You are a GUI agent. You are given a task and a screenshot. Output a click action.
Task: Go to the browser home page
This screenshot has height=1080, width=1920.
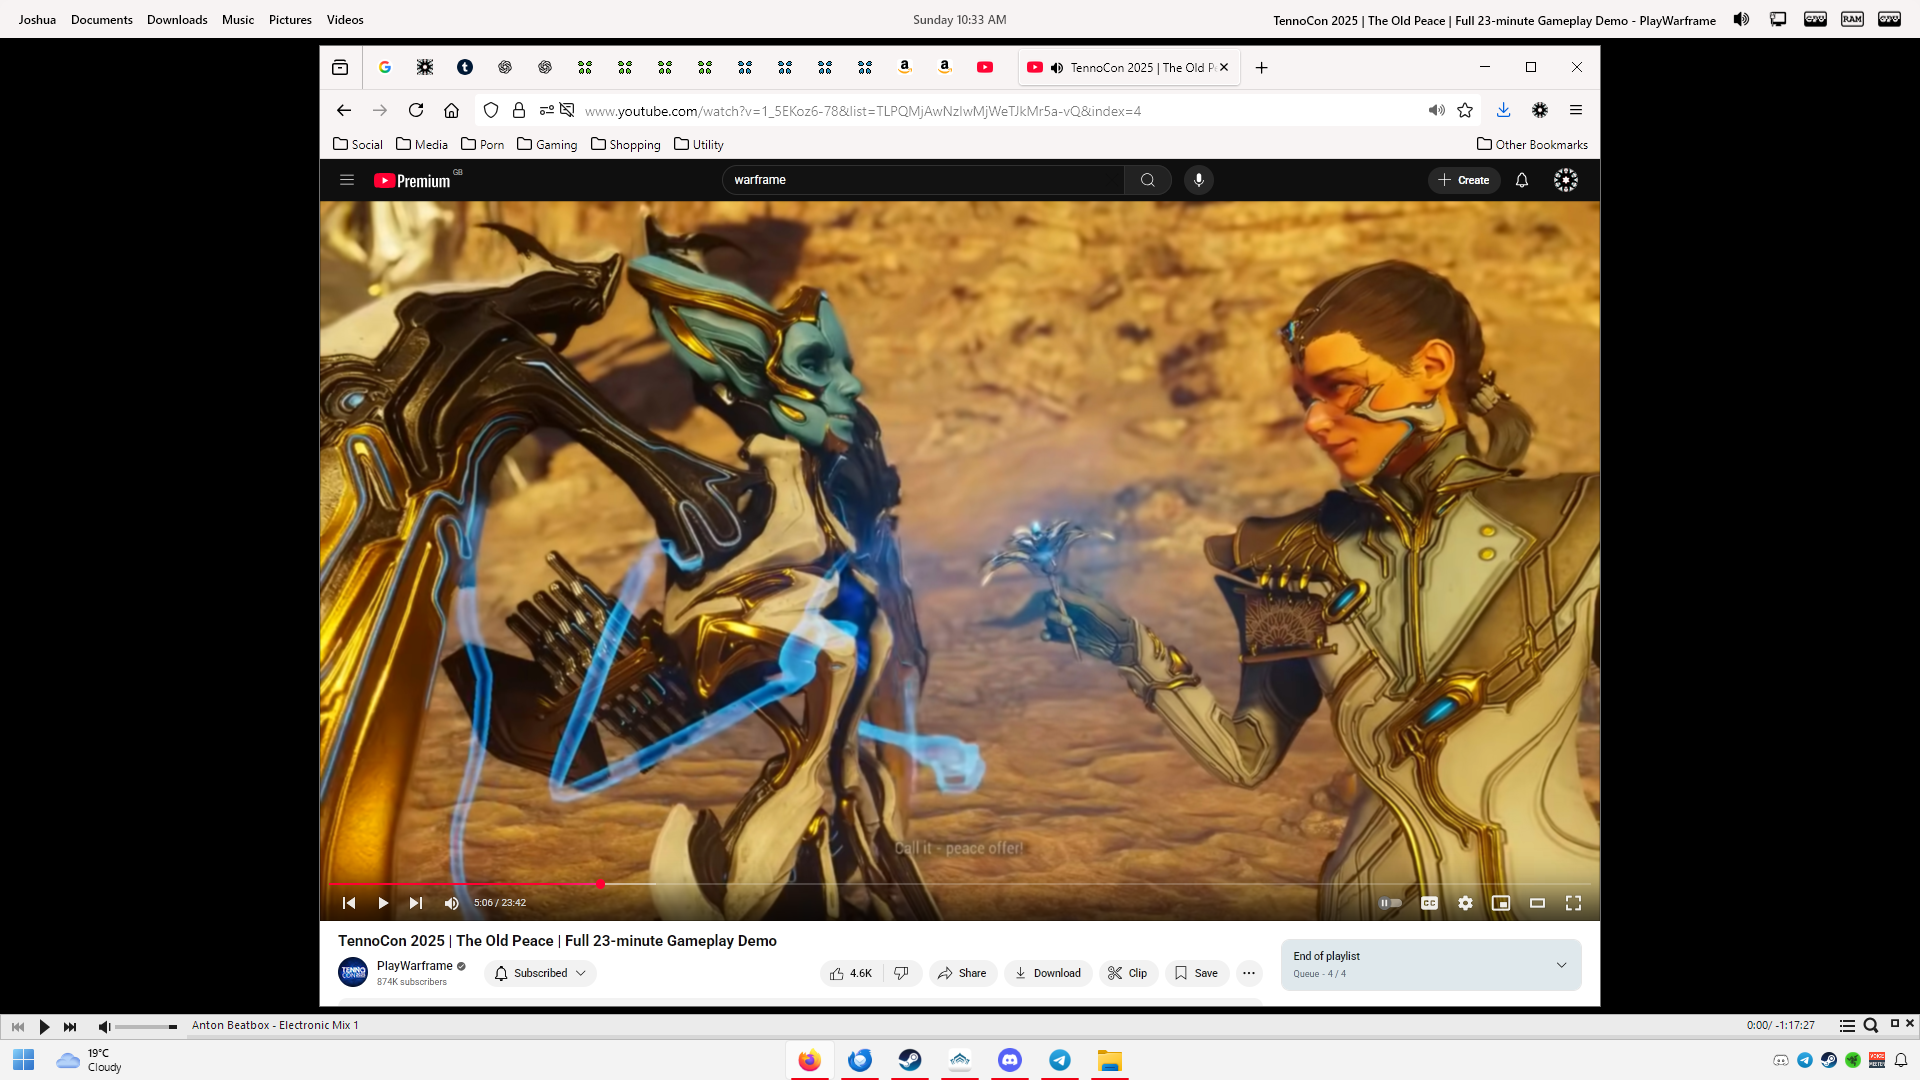[452, 110]
